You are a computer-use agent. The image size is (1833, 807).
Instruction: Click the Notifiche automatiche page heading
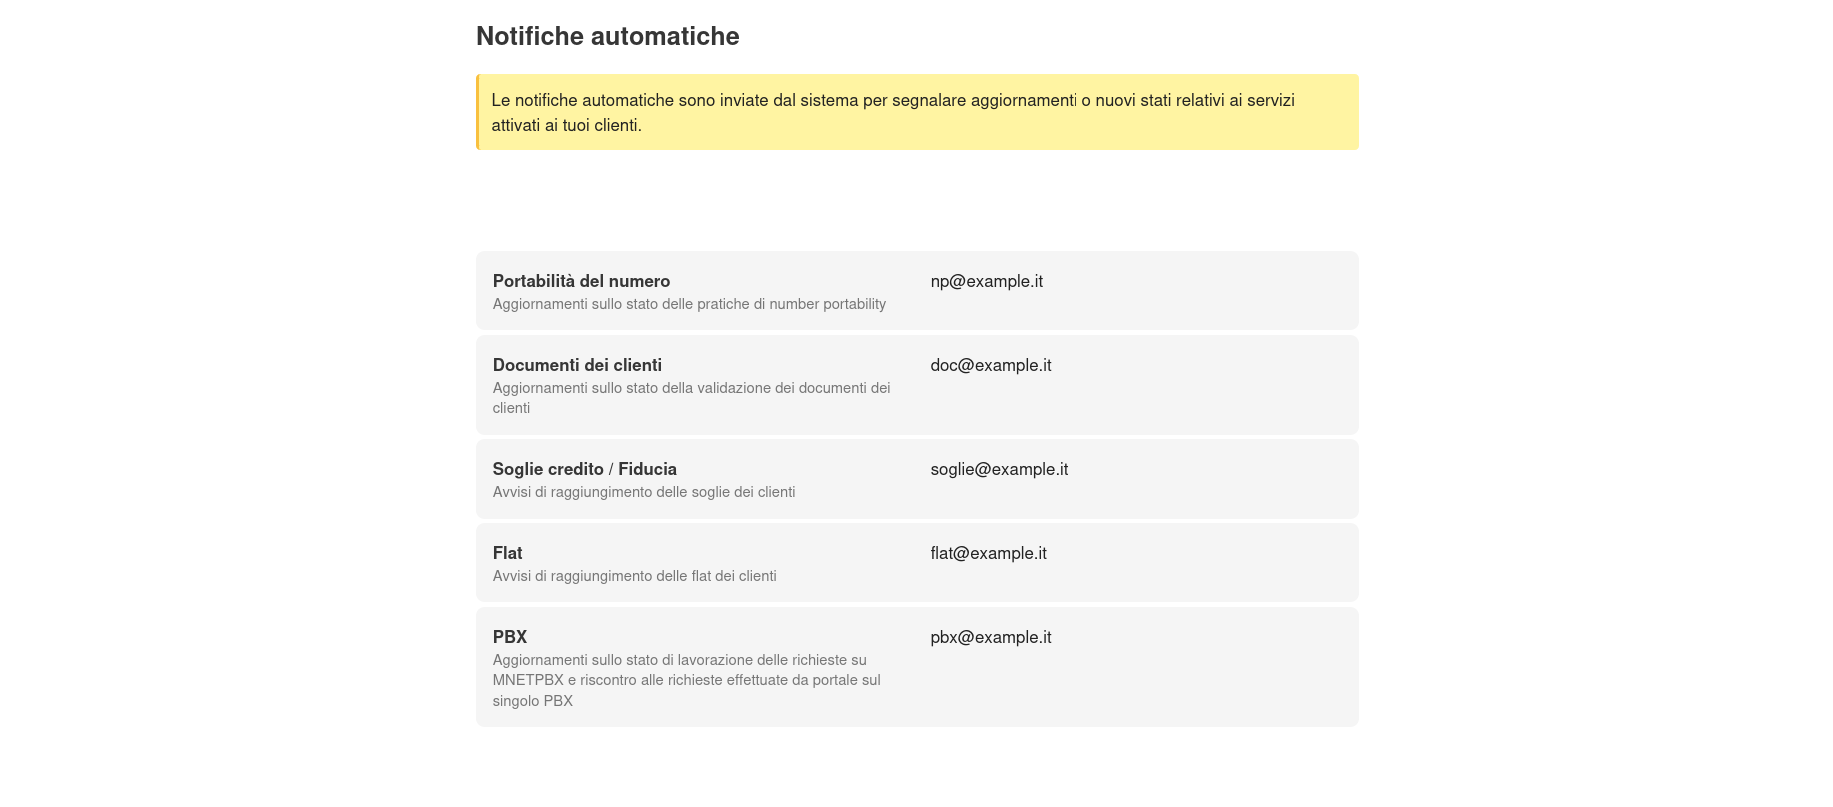pos(607,36)
